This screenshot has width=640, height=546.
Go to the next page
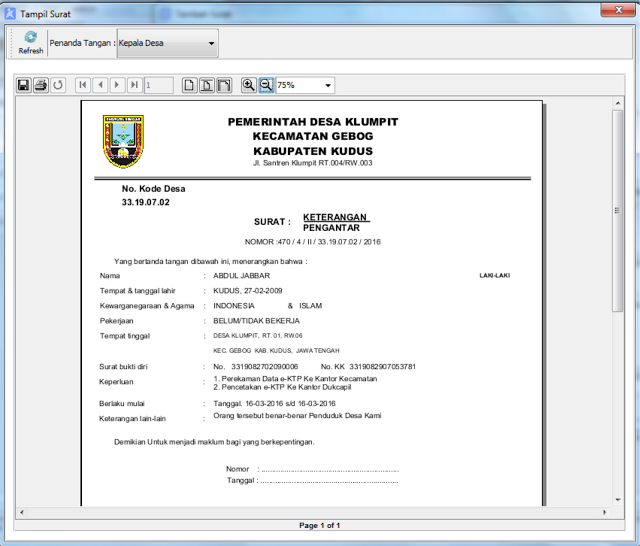tap(117, 85)
